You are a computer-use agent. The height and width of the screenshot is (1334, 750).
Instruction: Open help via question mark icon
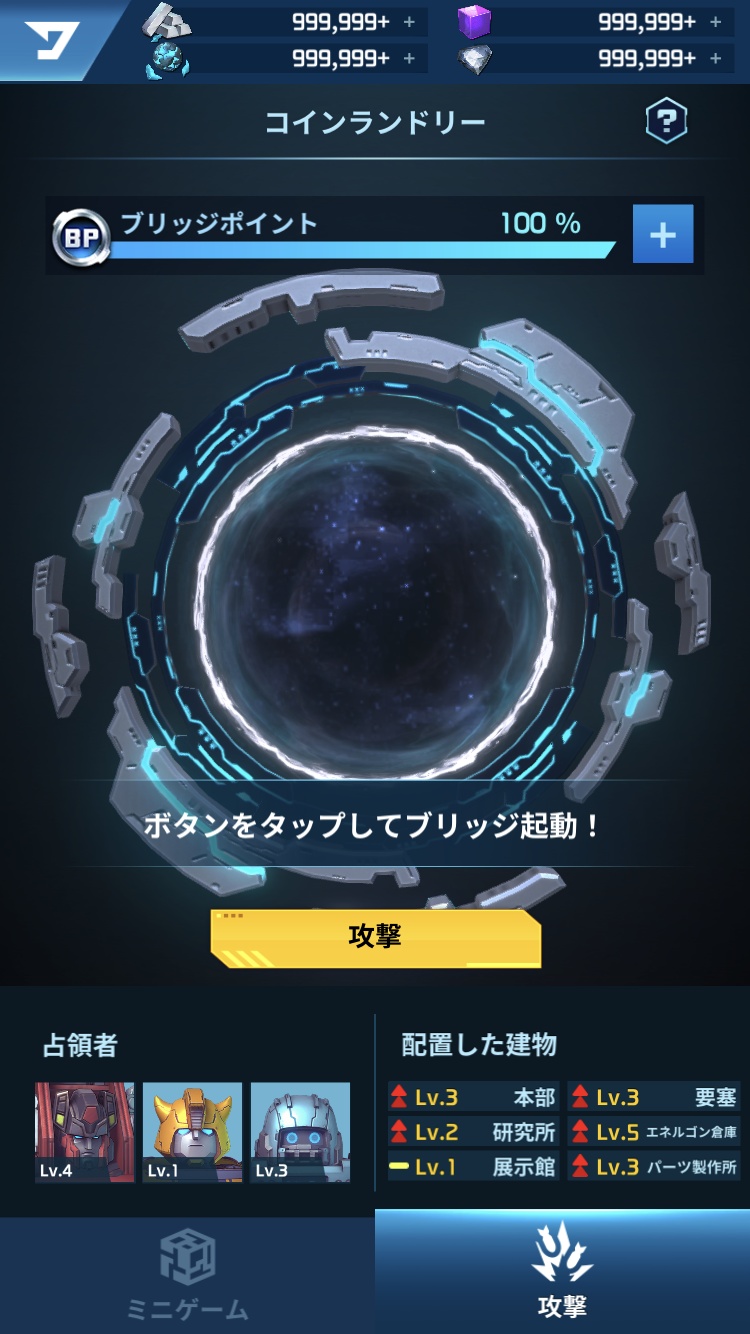666,122
